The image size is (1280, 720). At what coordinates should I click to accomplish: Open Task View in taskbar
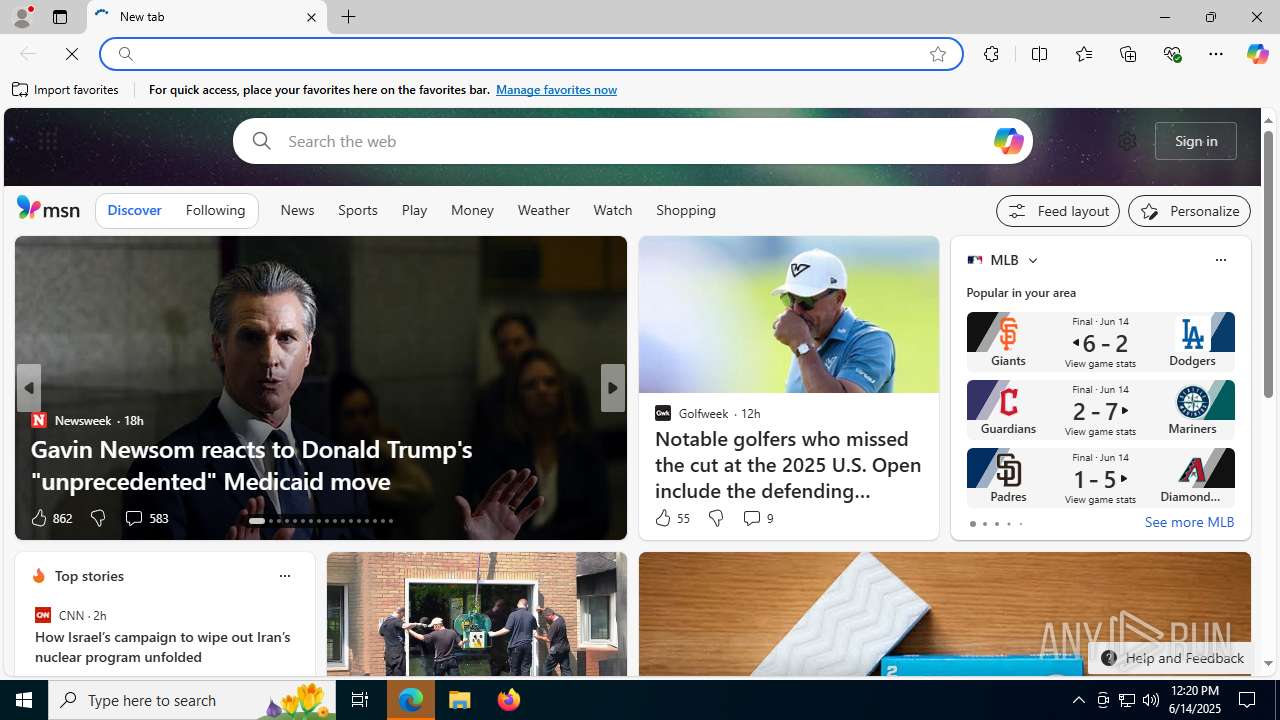pos(359,700)
